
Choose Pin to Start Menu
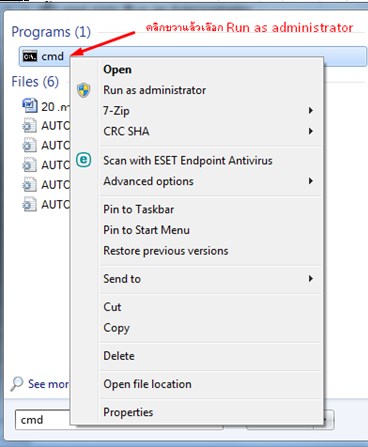pyautogui.click(x=146, y=230)
